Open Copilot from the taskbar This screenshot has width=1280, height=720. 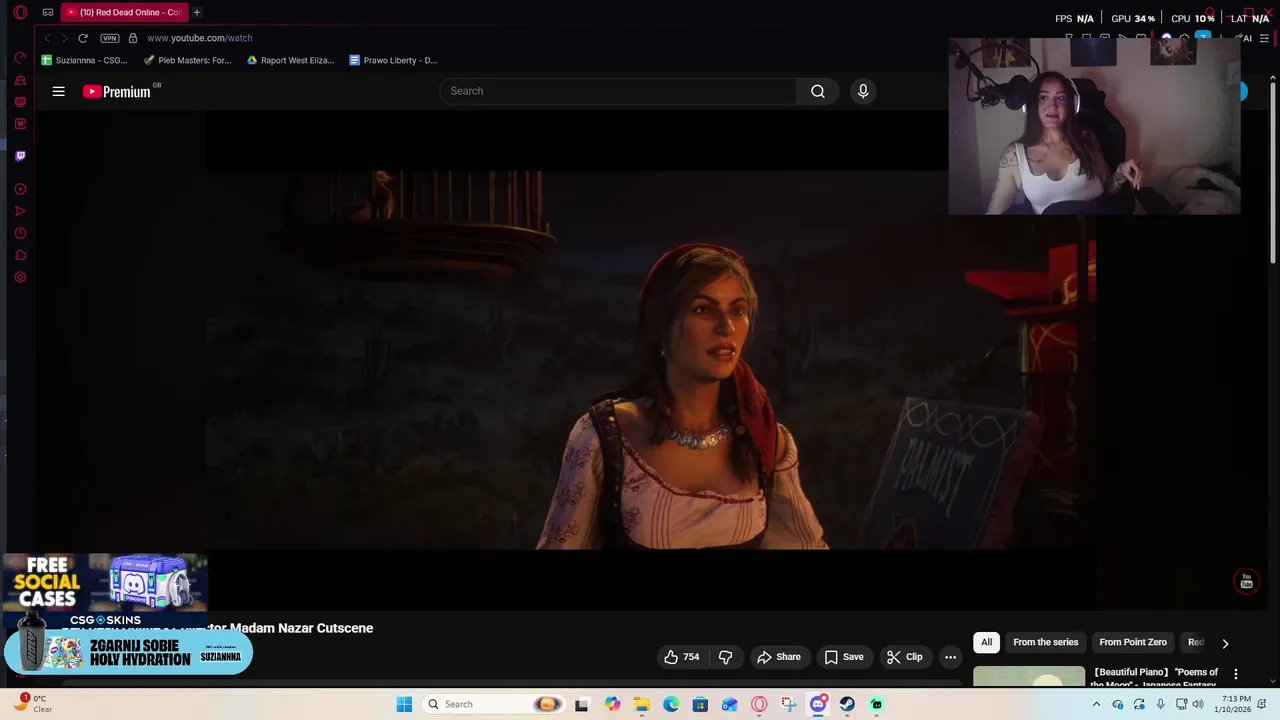(x=612, y=704)
